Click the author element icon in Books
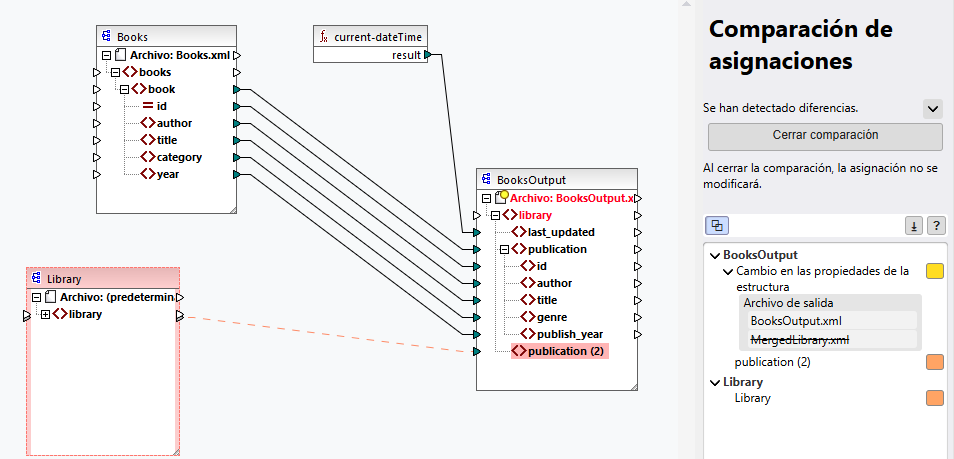 [147, 124]
